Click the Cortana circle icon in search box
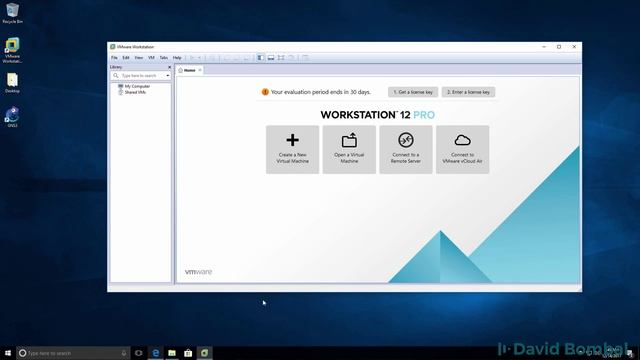The height and width of the screenshot is (360, 640). [x=22, y=353]
